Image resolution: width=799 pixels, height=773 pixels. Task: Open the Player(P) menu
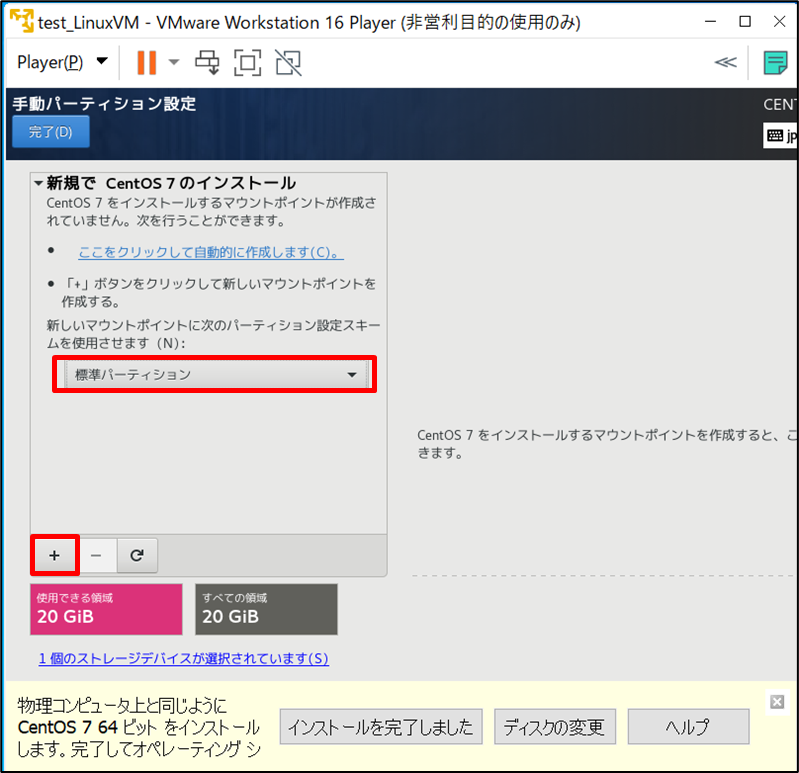62,62
